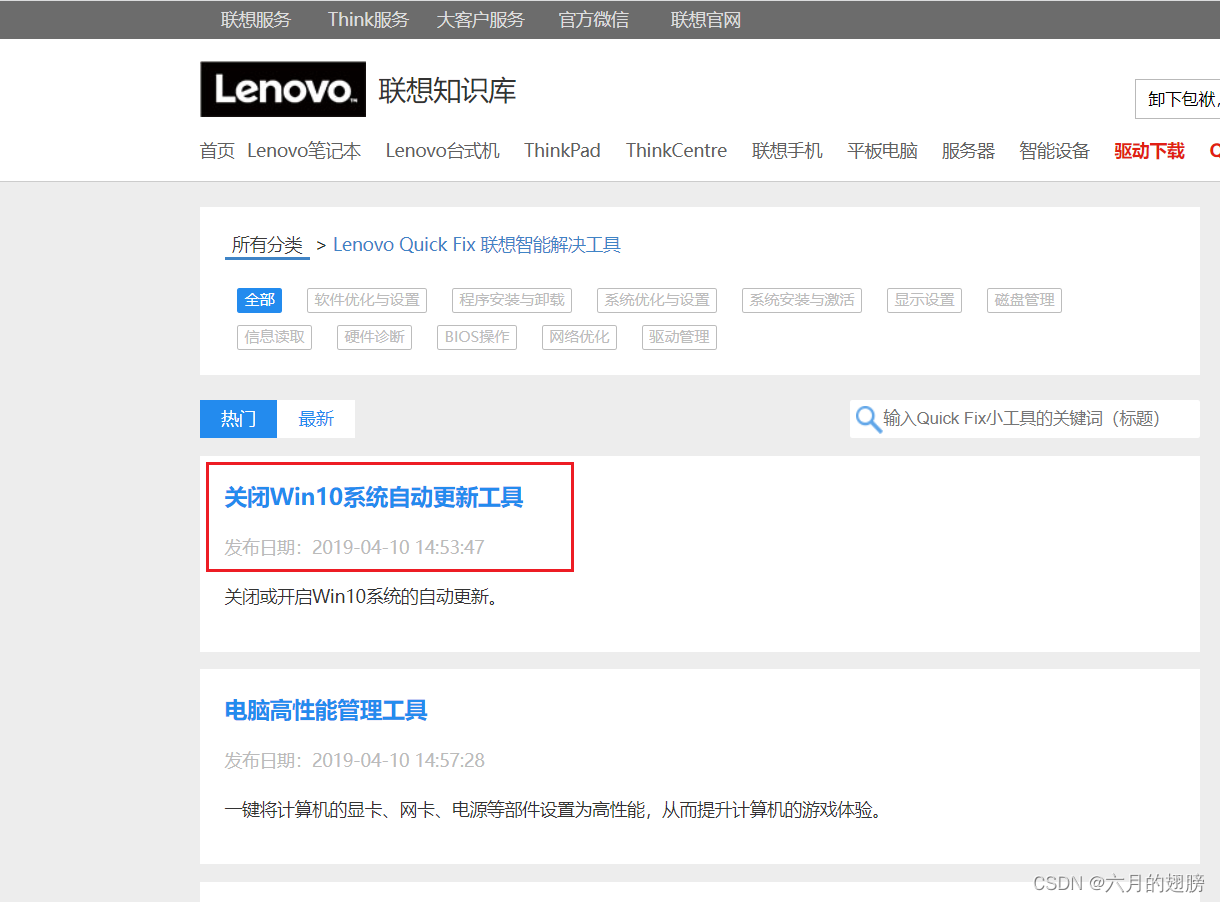Open Lenovo笔记本 navigation item
The width and height of the screenshot is (1220, 902).
click(304, 151)
